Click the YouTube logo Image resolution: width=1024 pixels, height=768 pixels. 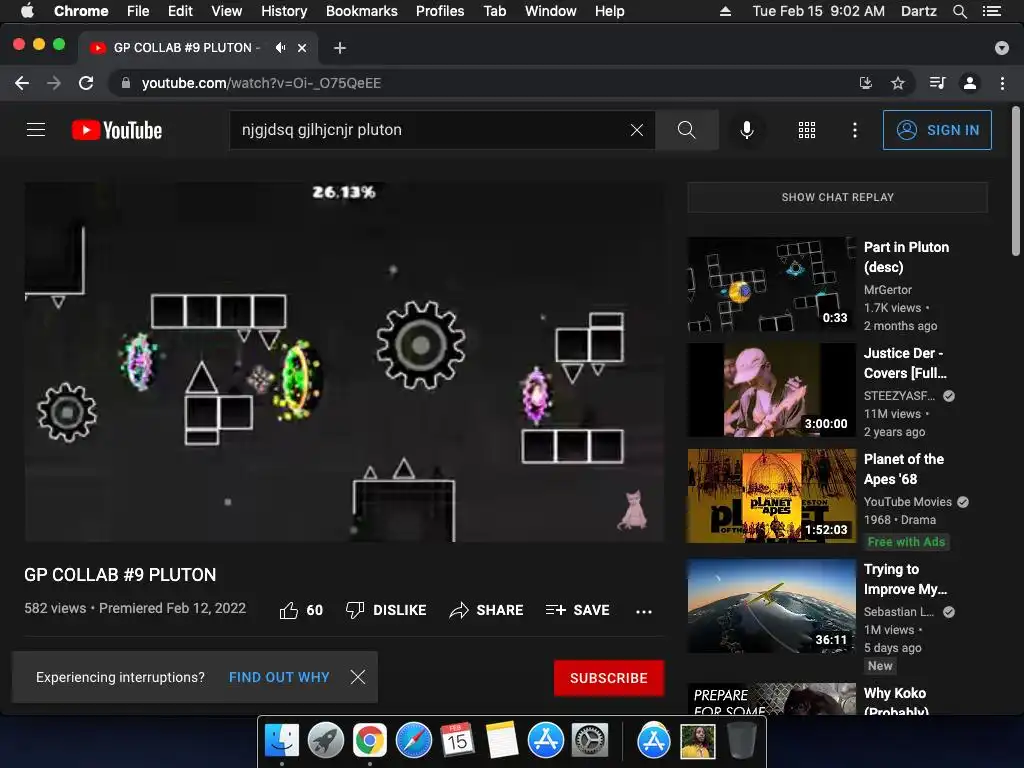(117, 130)
